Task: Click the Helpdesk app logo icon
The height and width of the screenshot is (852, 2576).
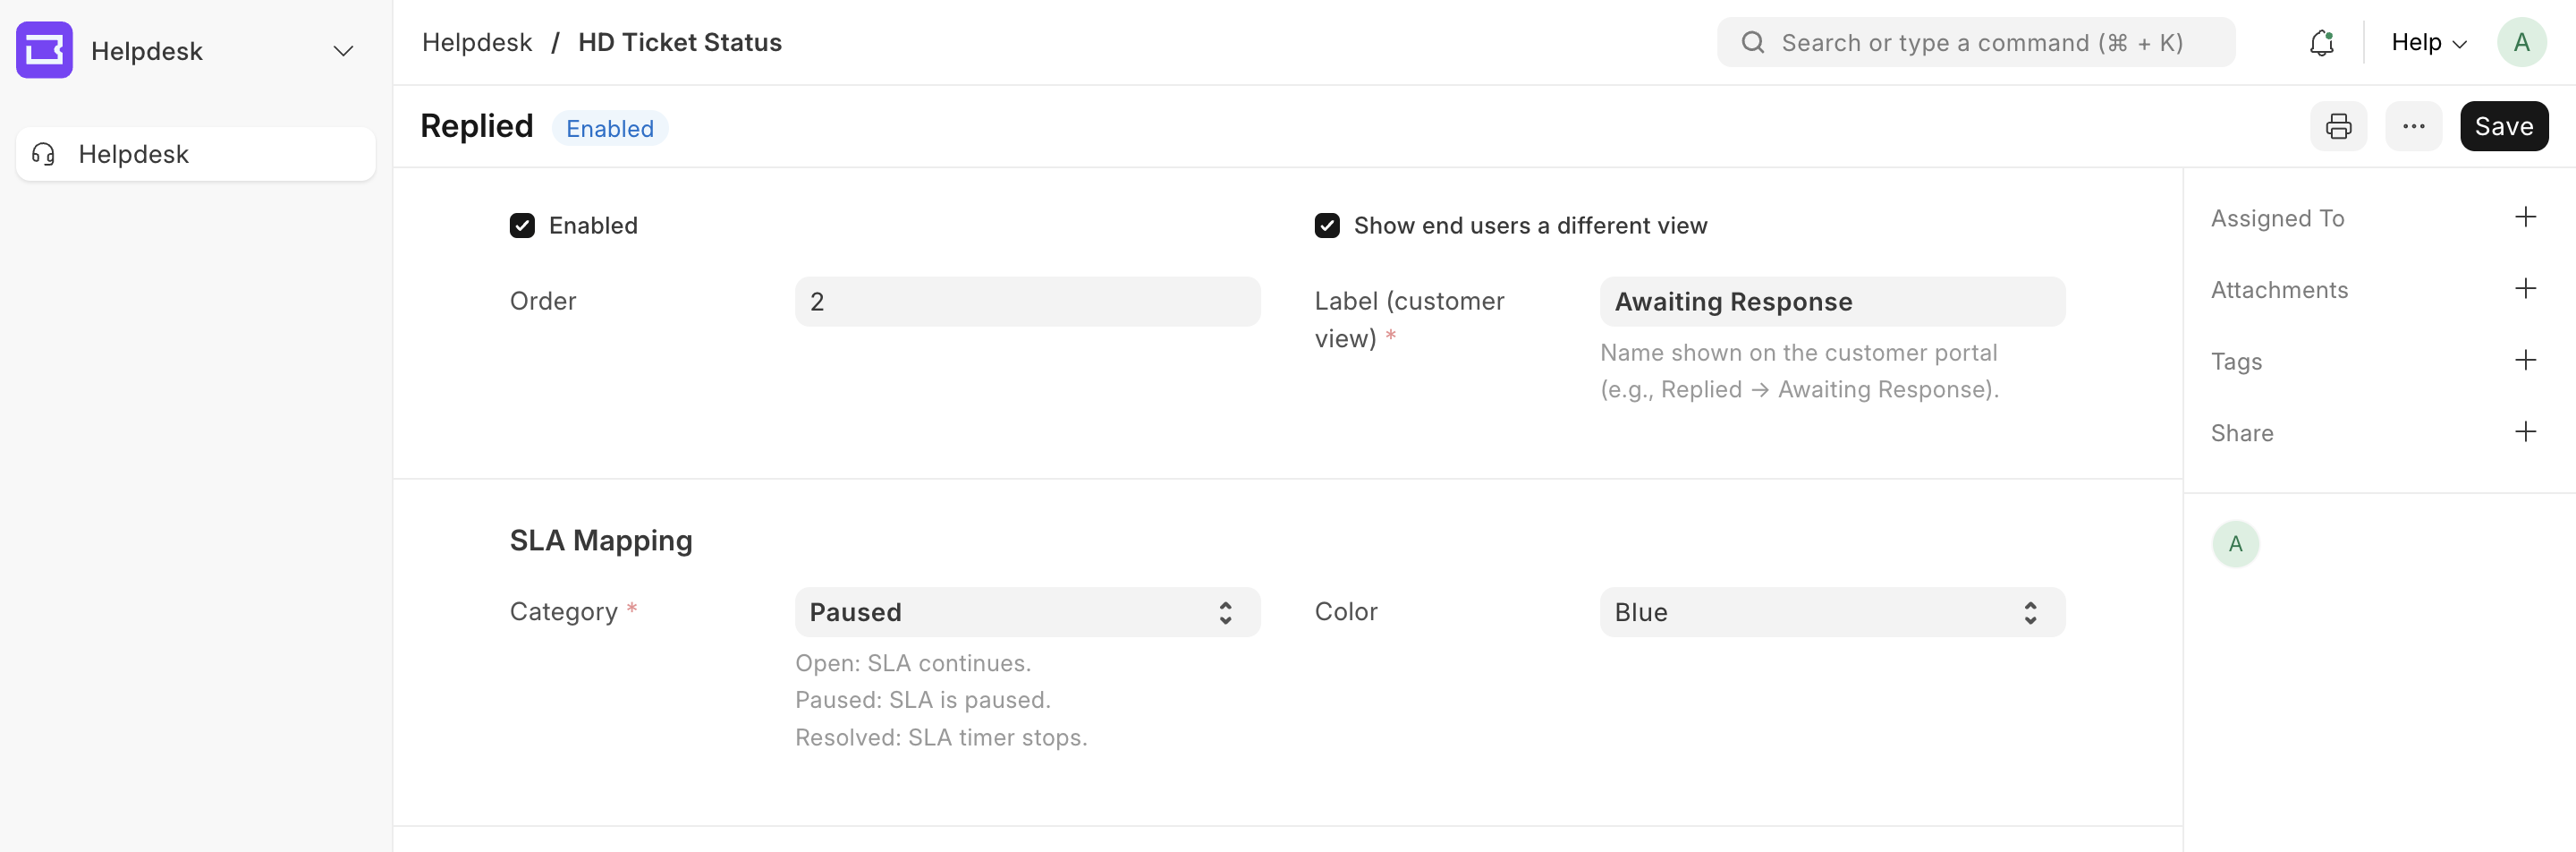Action: point(44,50)
